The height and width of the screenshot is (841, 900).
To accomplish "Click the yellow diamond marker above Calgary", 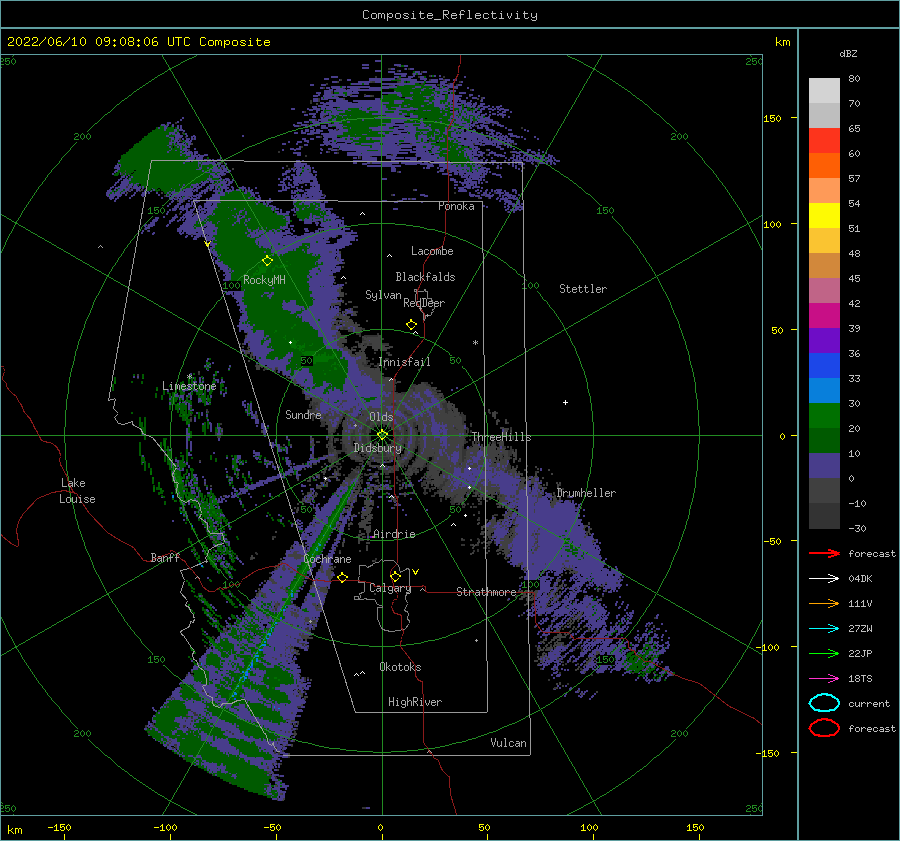I will (x=395, y=576).
